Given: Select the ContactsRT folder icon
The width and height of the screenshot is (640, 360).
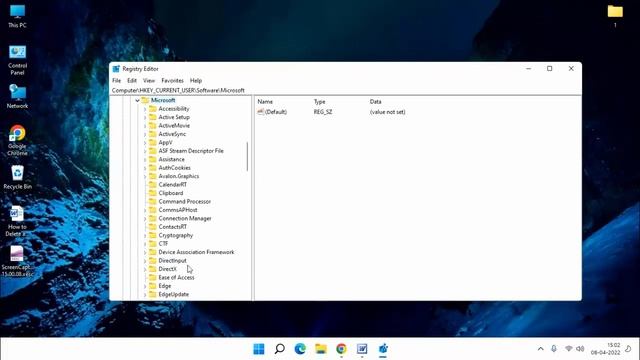Looking at the screenshot, I should [x=153, y=227].
